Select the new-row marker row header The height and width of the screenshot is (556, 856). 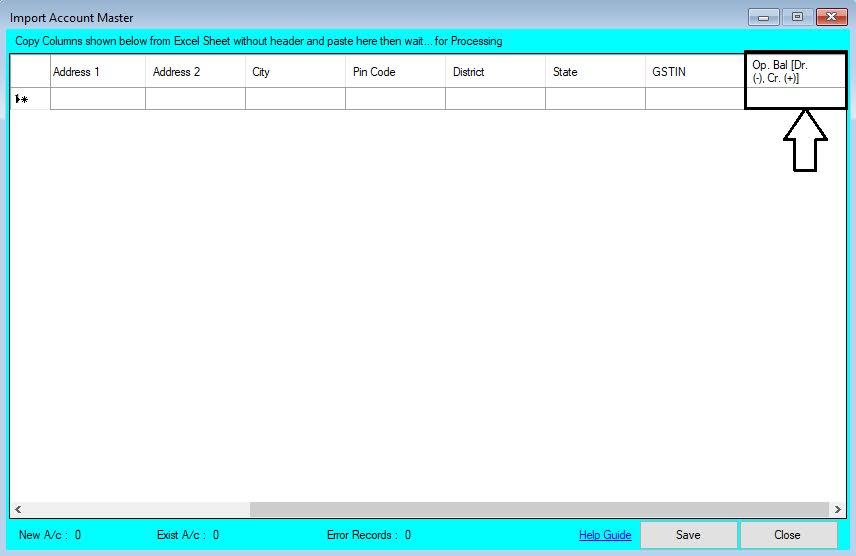coord(30,99)
